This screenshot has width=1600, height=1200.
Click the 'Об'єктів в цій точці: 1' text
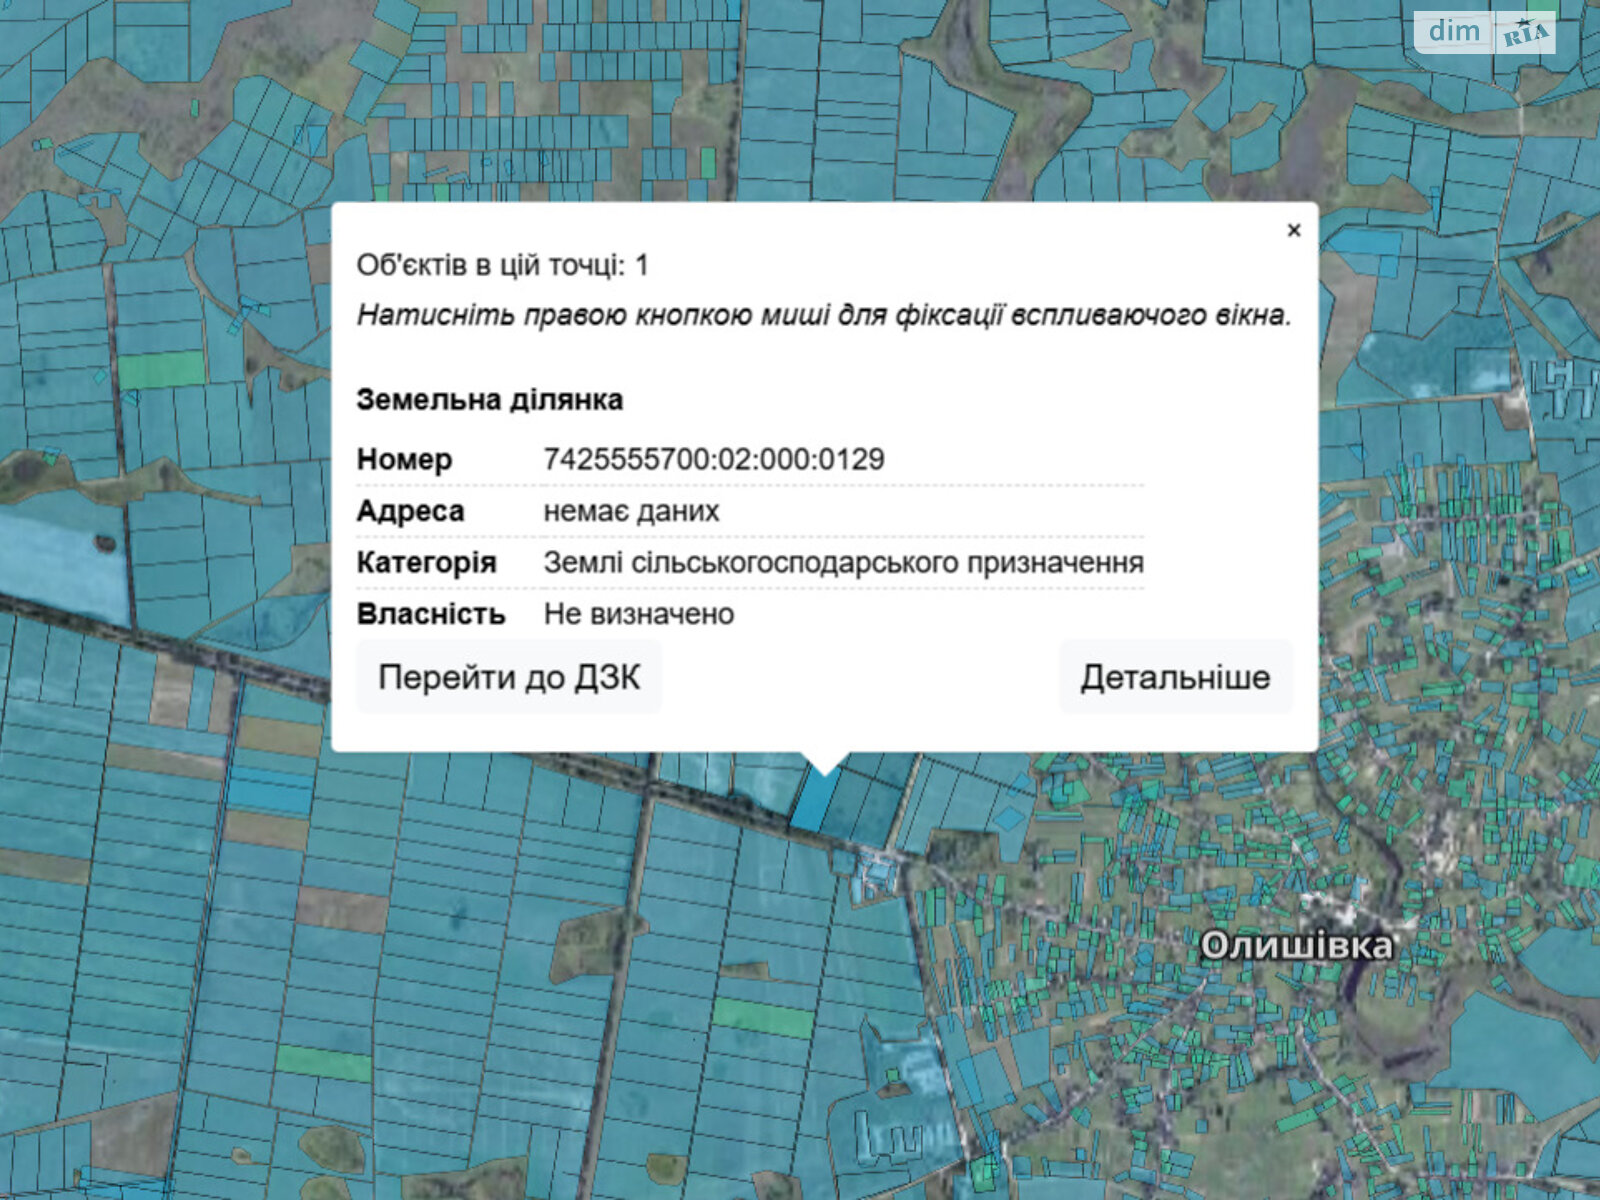(502, 265)
